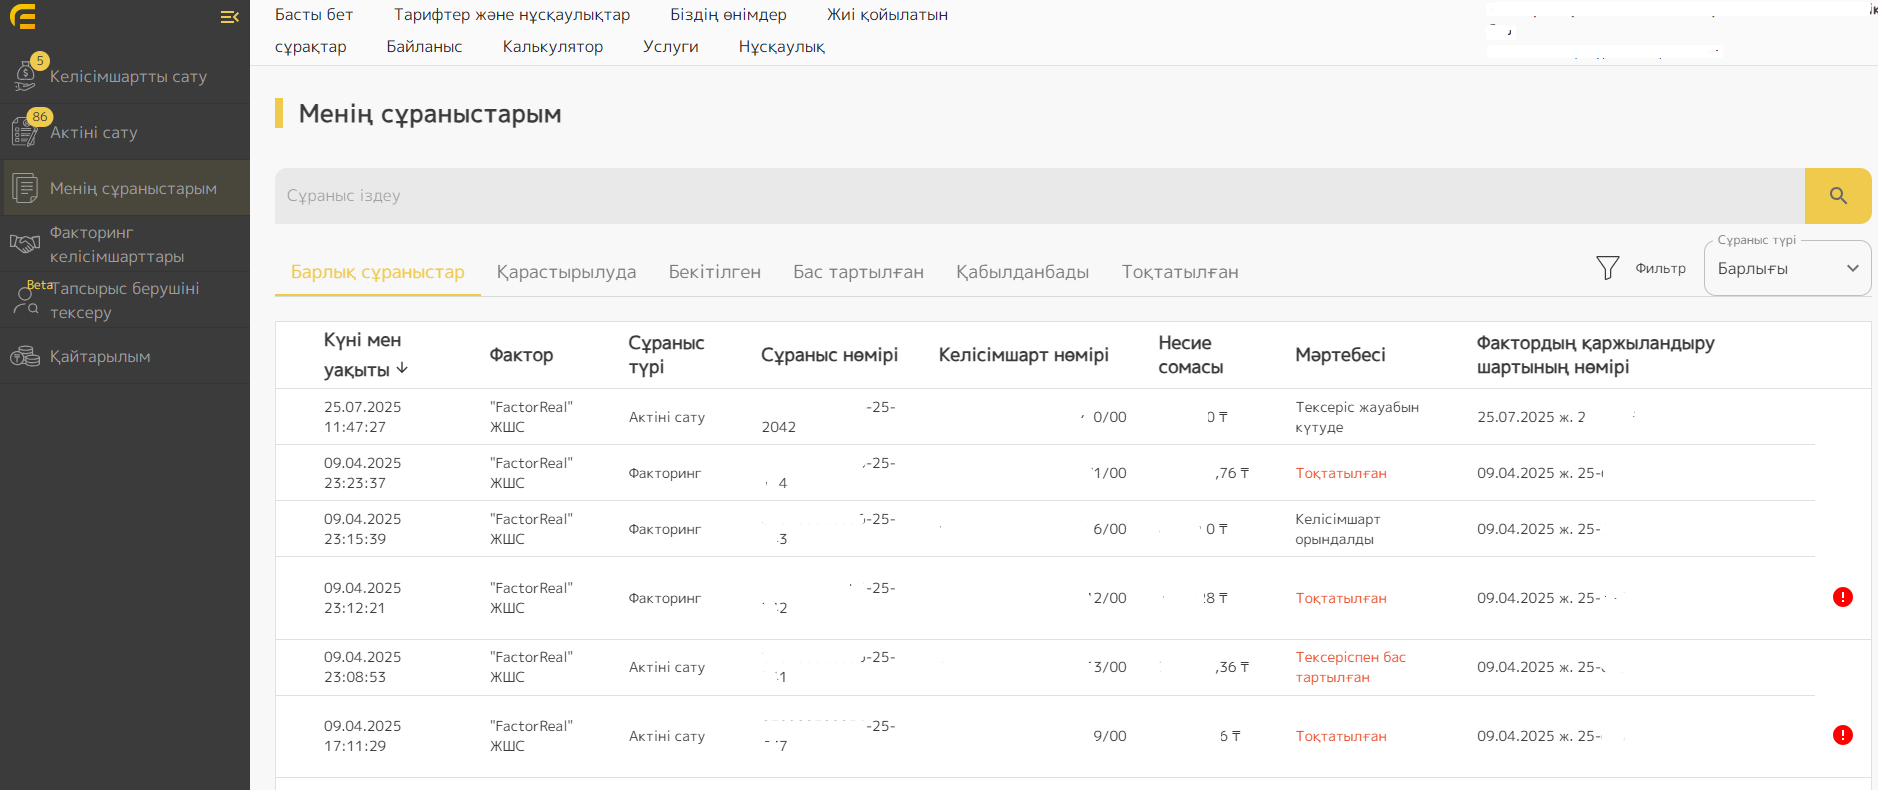Image resolution: width=1878 pixels, height=790 pixels.
Task: Sort by the arrow next to Күні мен уақыты
Action: (x=402, y=368)
